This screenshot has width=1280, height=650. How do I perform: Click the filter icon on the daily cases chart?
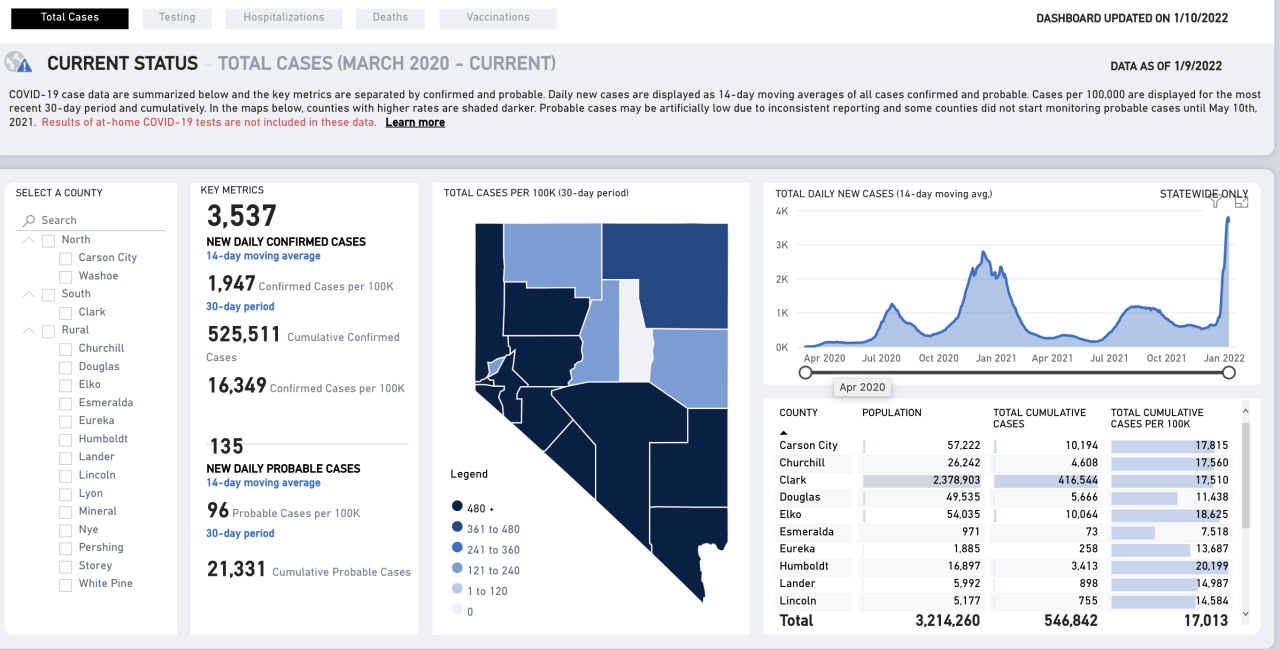click(x=1216, y=201)
